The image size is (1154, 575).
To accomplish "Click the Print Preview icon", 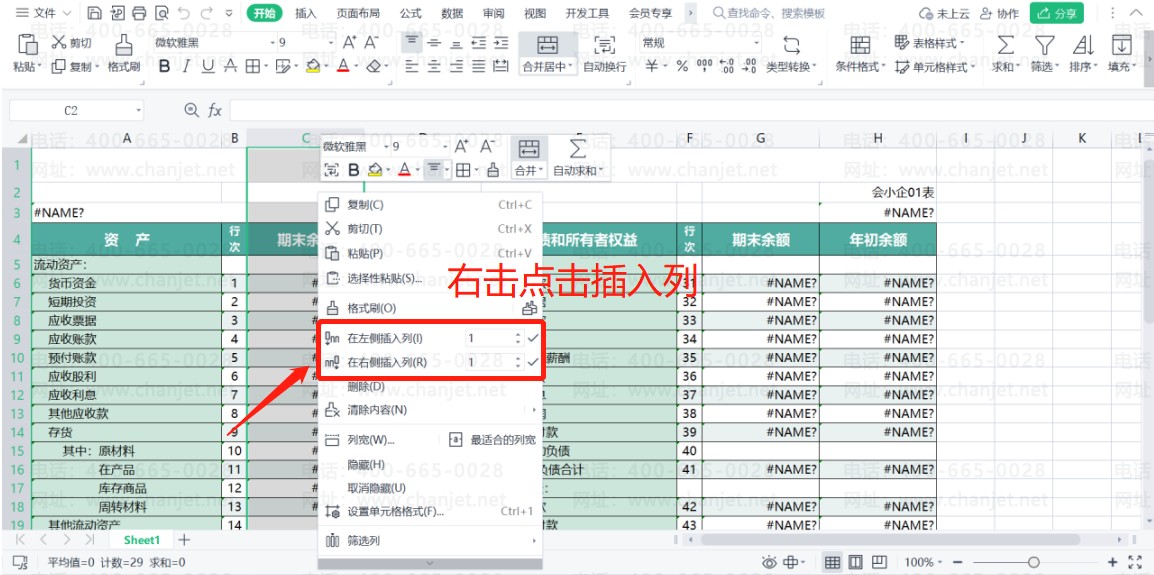I will click(x=161, y=13).
